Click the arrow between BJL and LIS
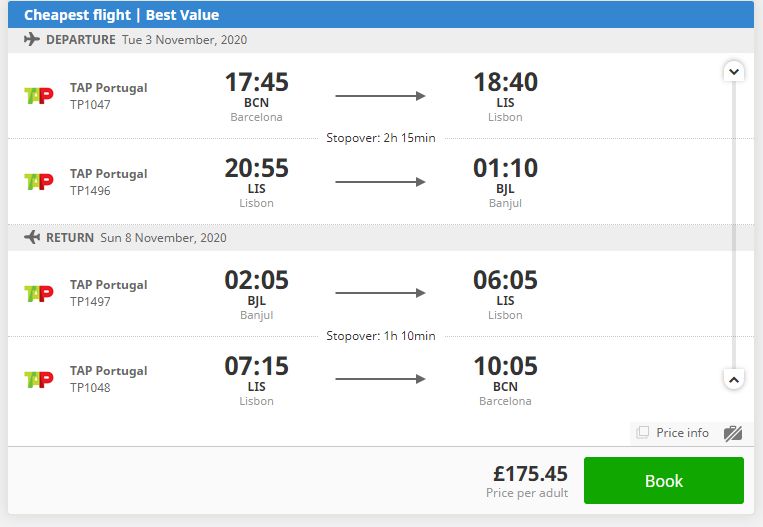Image resolution: width=763 pixels, height=527 pixels. [381, 293]
